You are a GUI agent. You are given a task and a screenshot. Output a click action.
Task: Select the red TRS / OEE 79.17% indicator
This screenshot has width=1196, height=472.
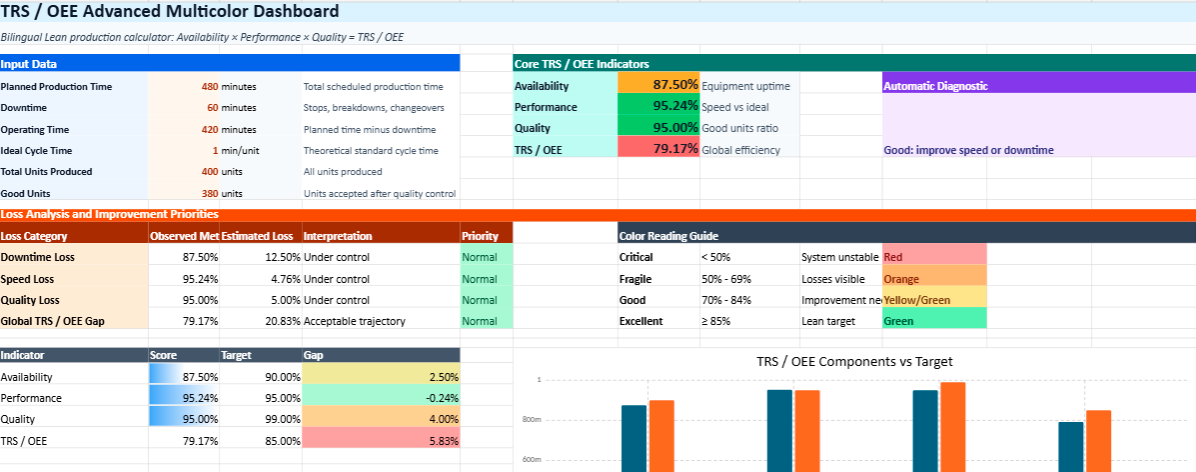[x=658, y=149]
